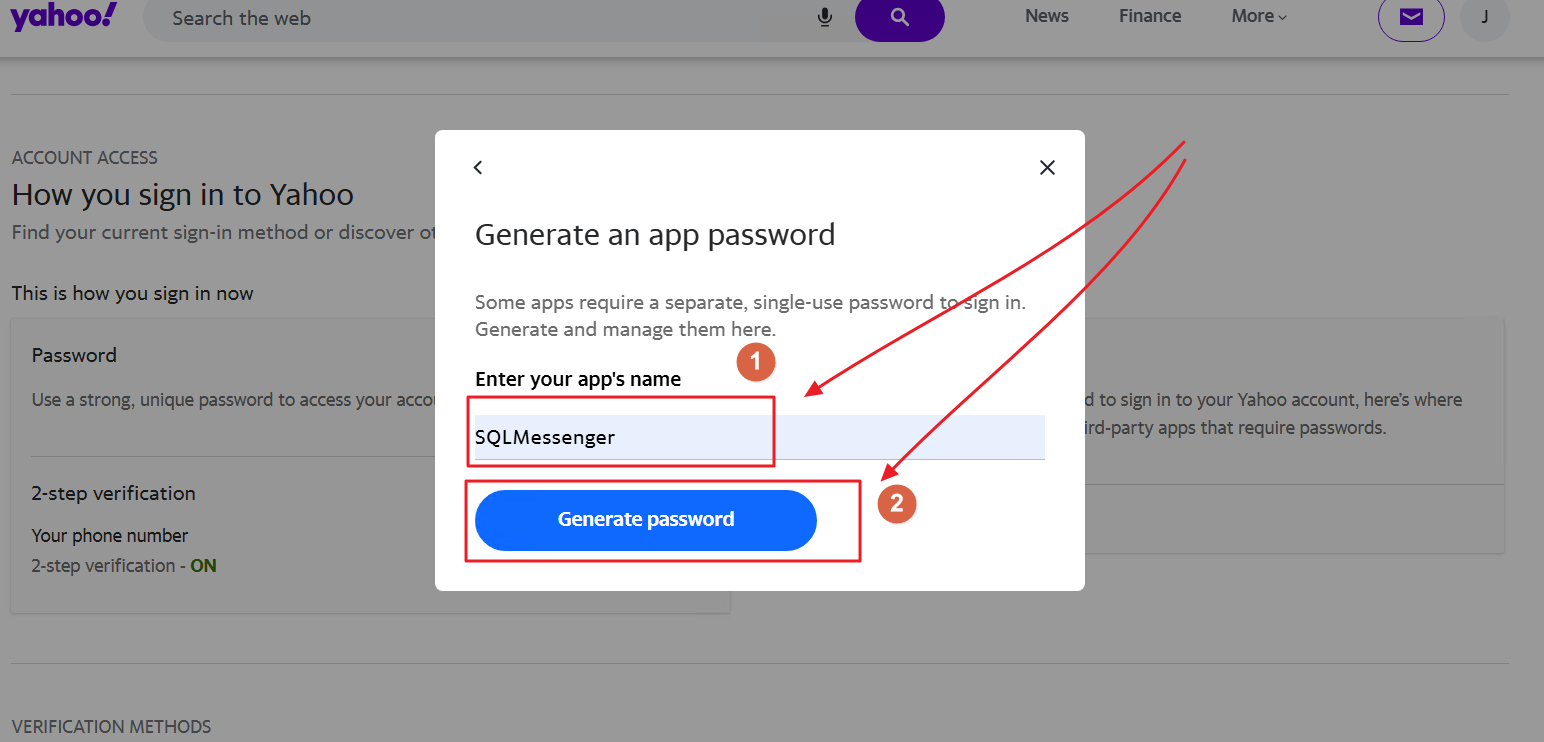Click the Generate password button
Screen dimensions: 1544x742
coord(646,520)
